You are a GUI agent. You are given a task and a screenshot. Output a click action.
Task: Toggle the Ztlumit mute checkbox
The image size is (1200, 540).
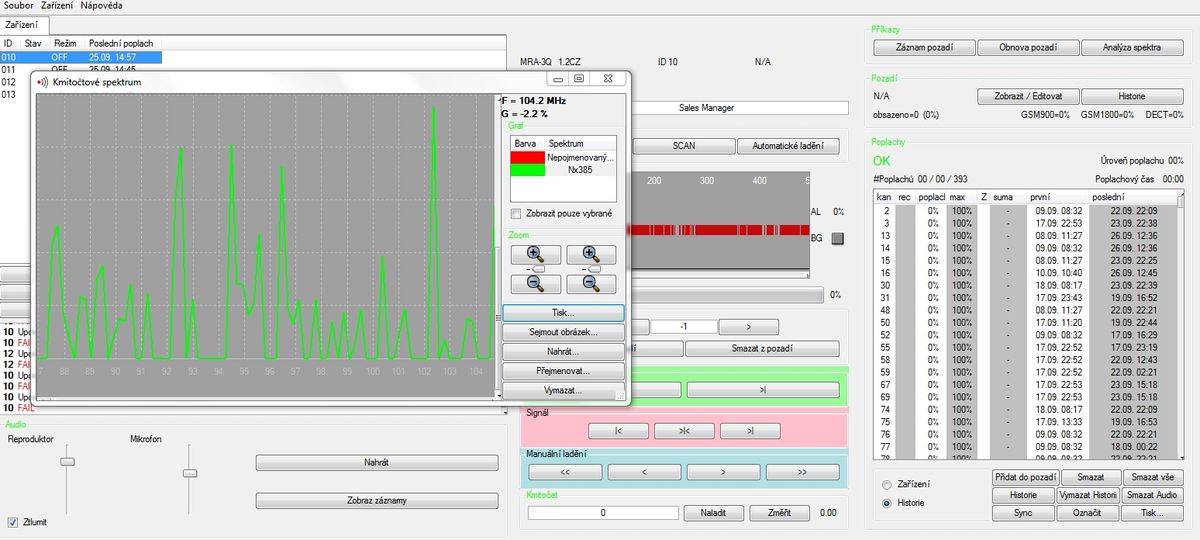pyautogui.click(x=13, y=522)
